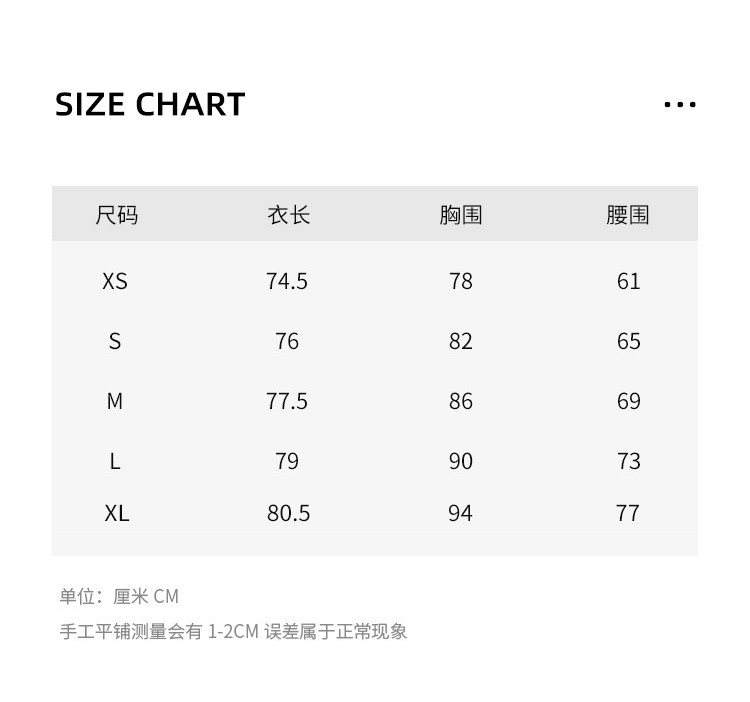Select the 胸围 column header
The height and width of the screenshot is (702, 750).
[460, 214]
